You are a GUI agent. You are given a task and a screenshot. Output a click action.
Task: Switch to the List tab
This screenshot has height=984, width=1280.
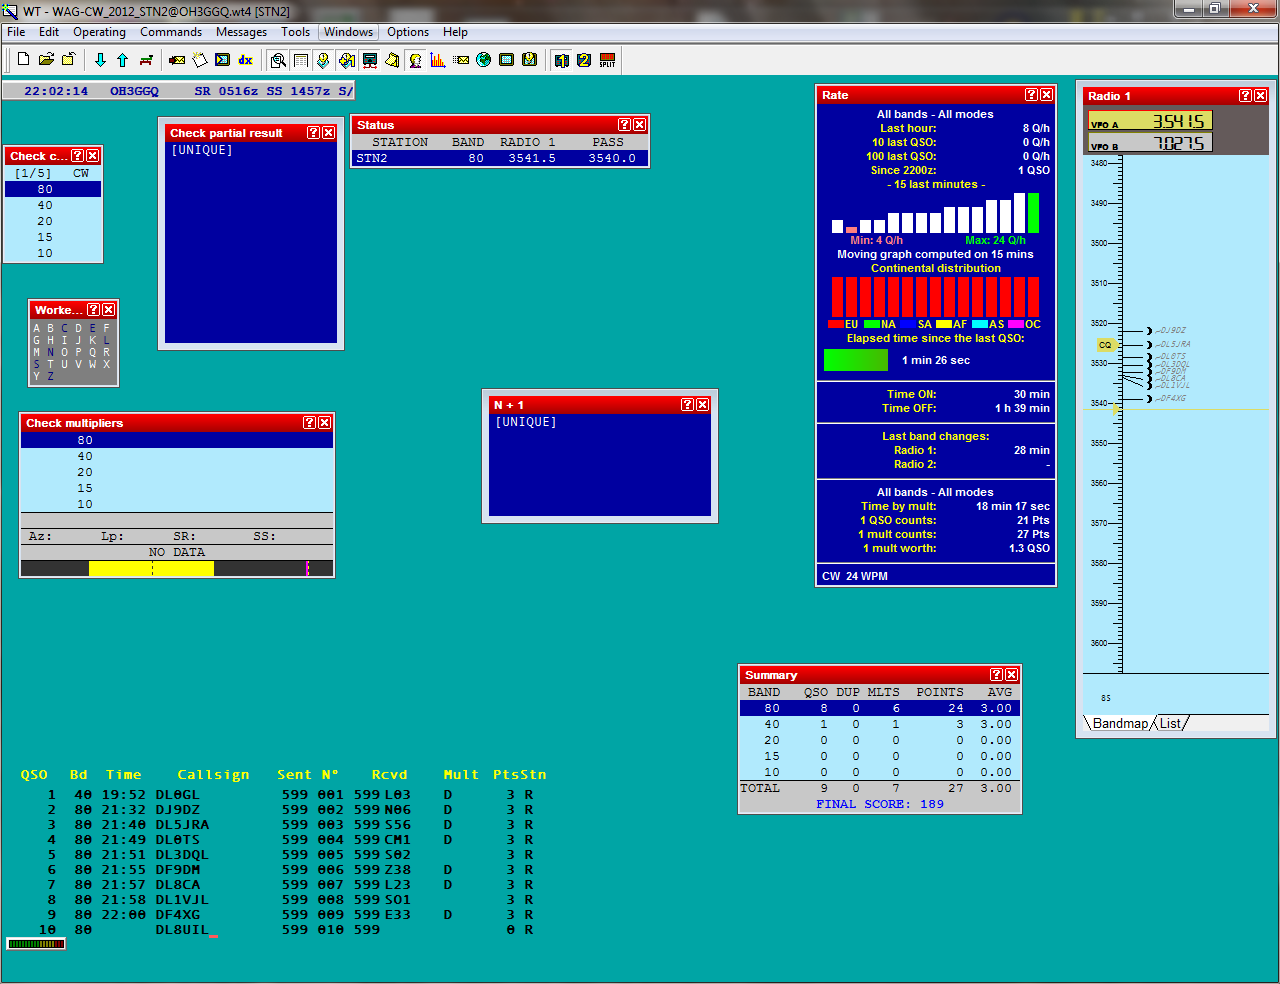(1170, 723)
